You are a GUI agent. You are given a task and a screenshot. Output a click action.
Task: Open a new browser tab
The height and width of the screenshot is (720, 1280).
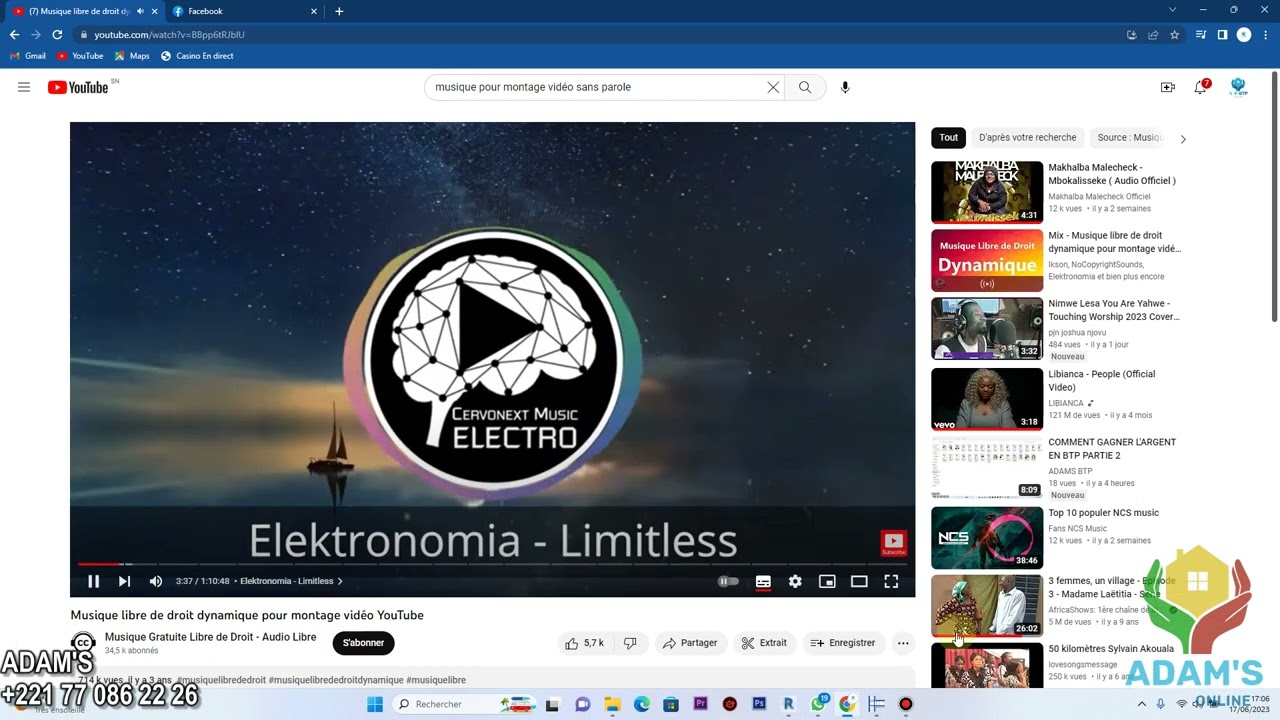[x=339, y=11]
